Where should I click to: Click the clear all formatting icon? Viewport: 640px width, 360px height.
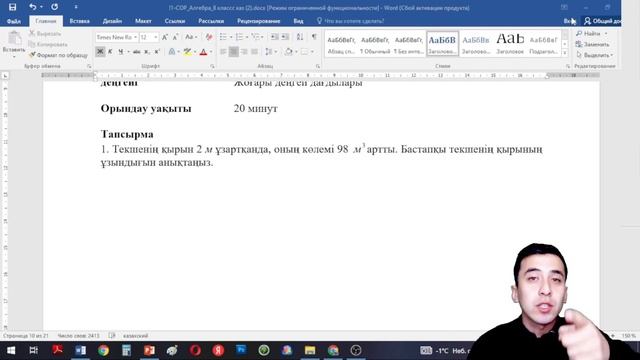pyautogui.click(x=209, y=37)
